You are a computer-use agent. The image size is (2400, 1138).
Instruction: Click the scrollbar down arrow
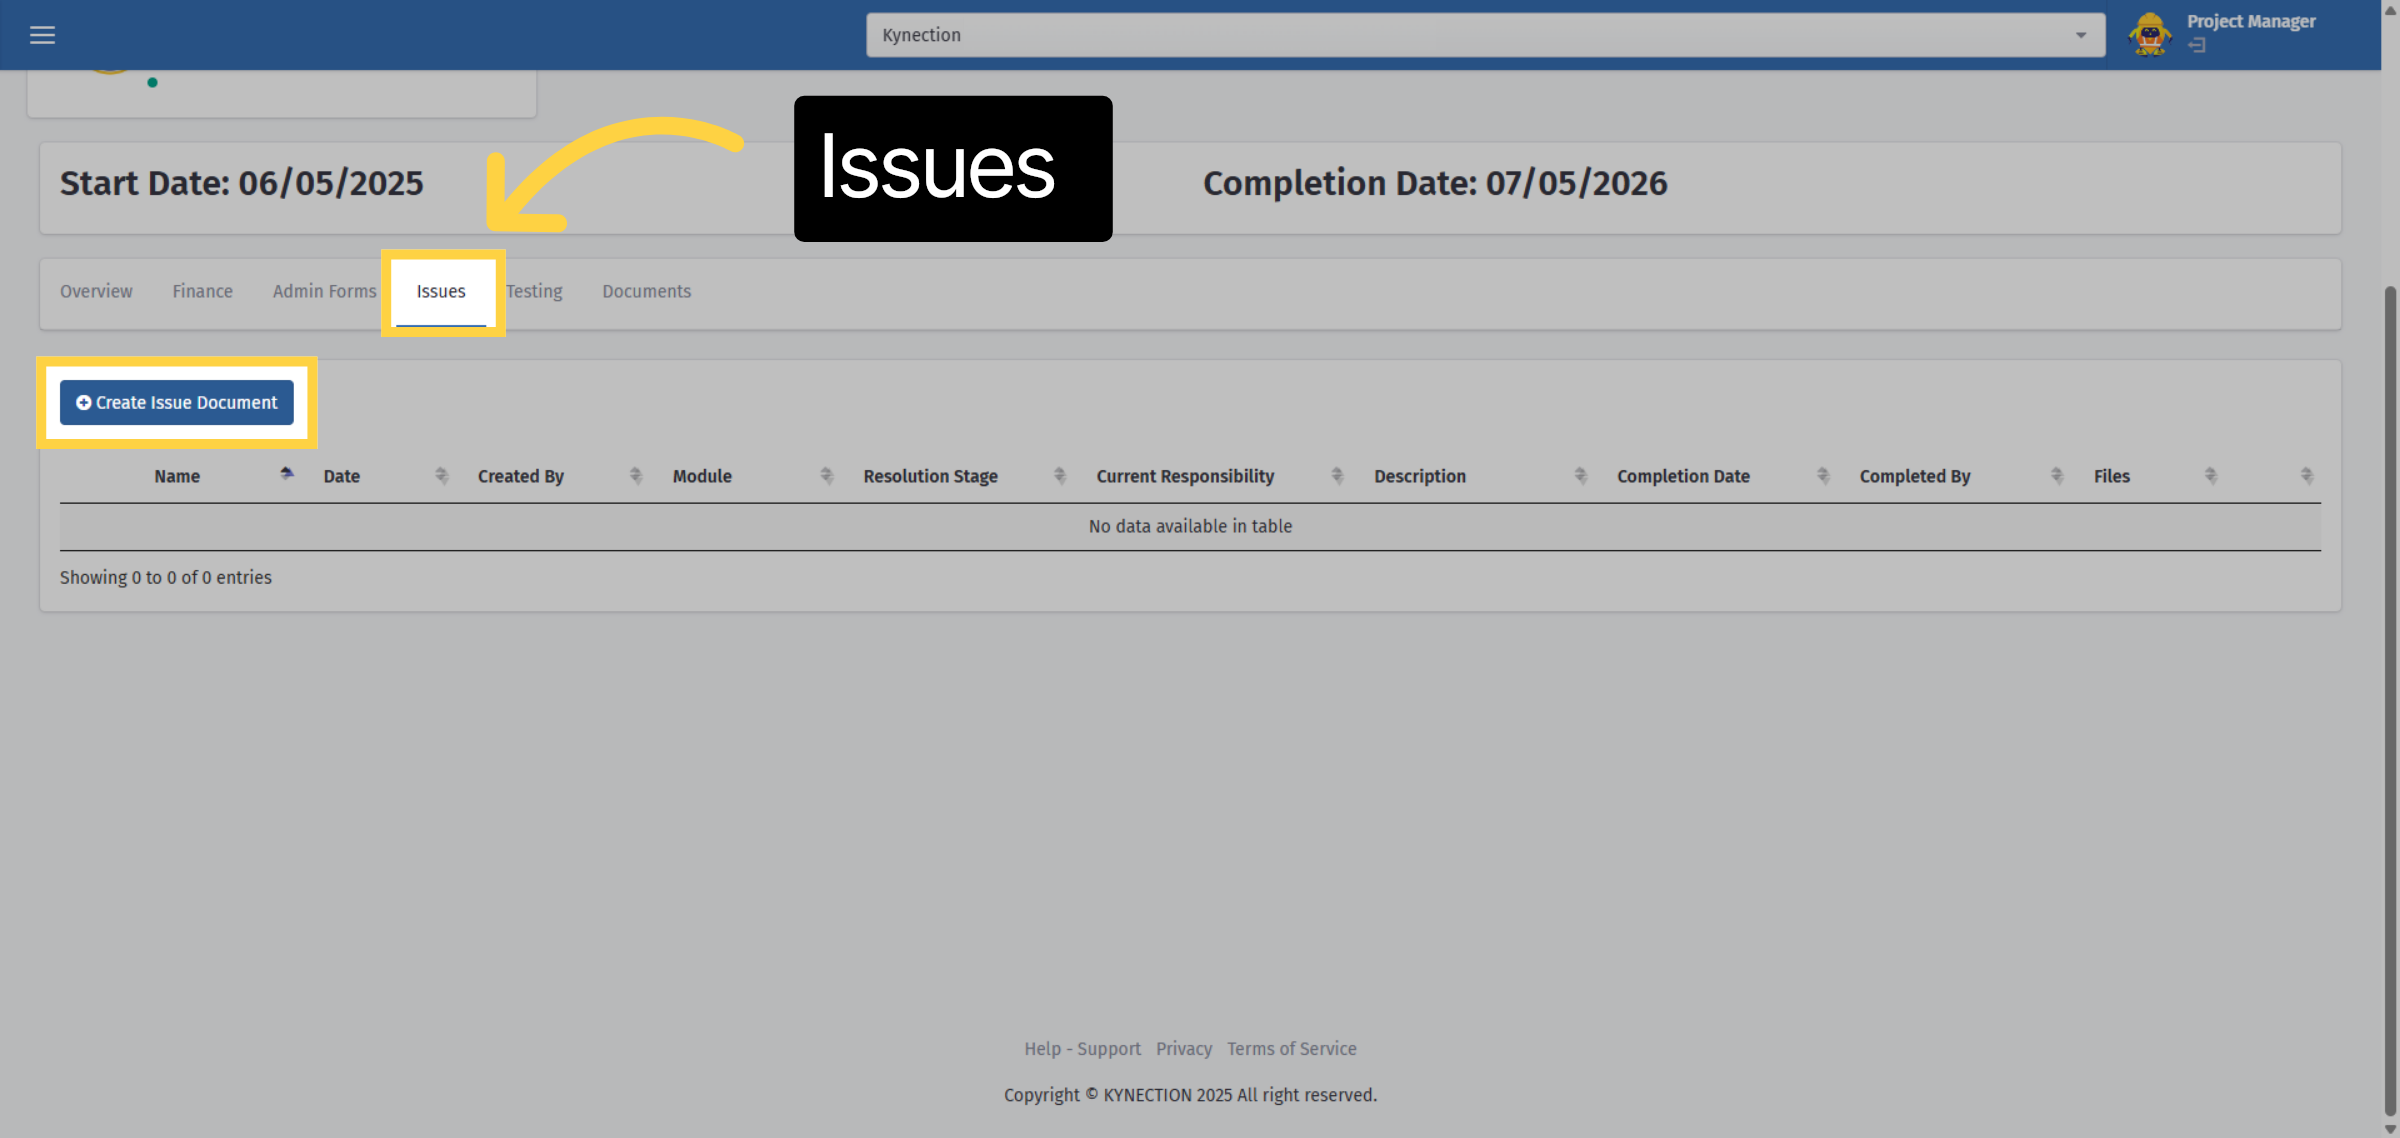2390,1129
